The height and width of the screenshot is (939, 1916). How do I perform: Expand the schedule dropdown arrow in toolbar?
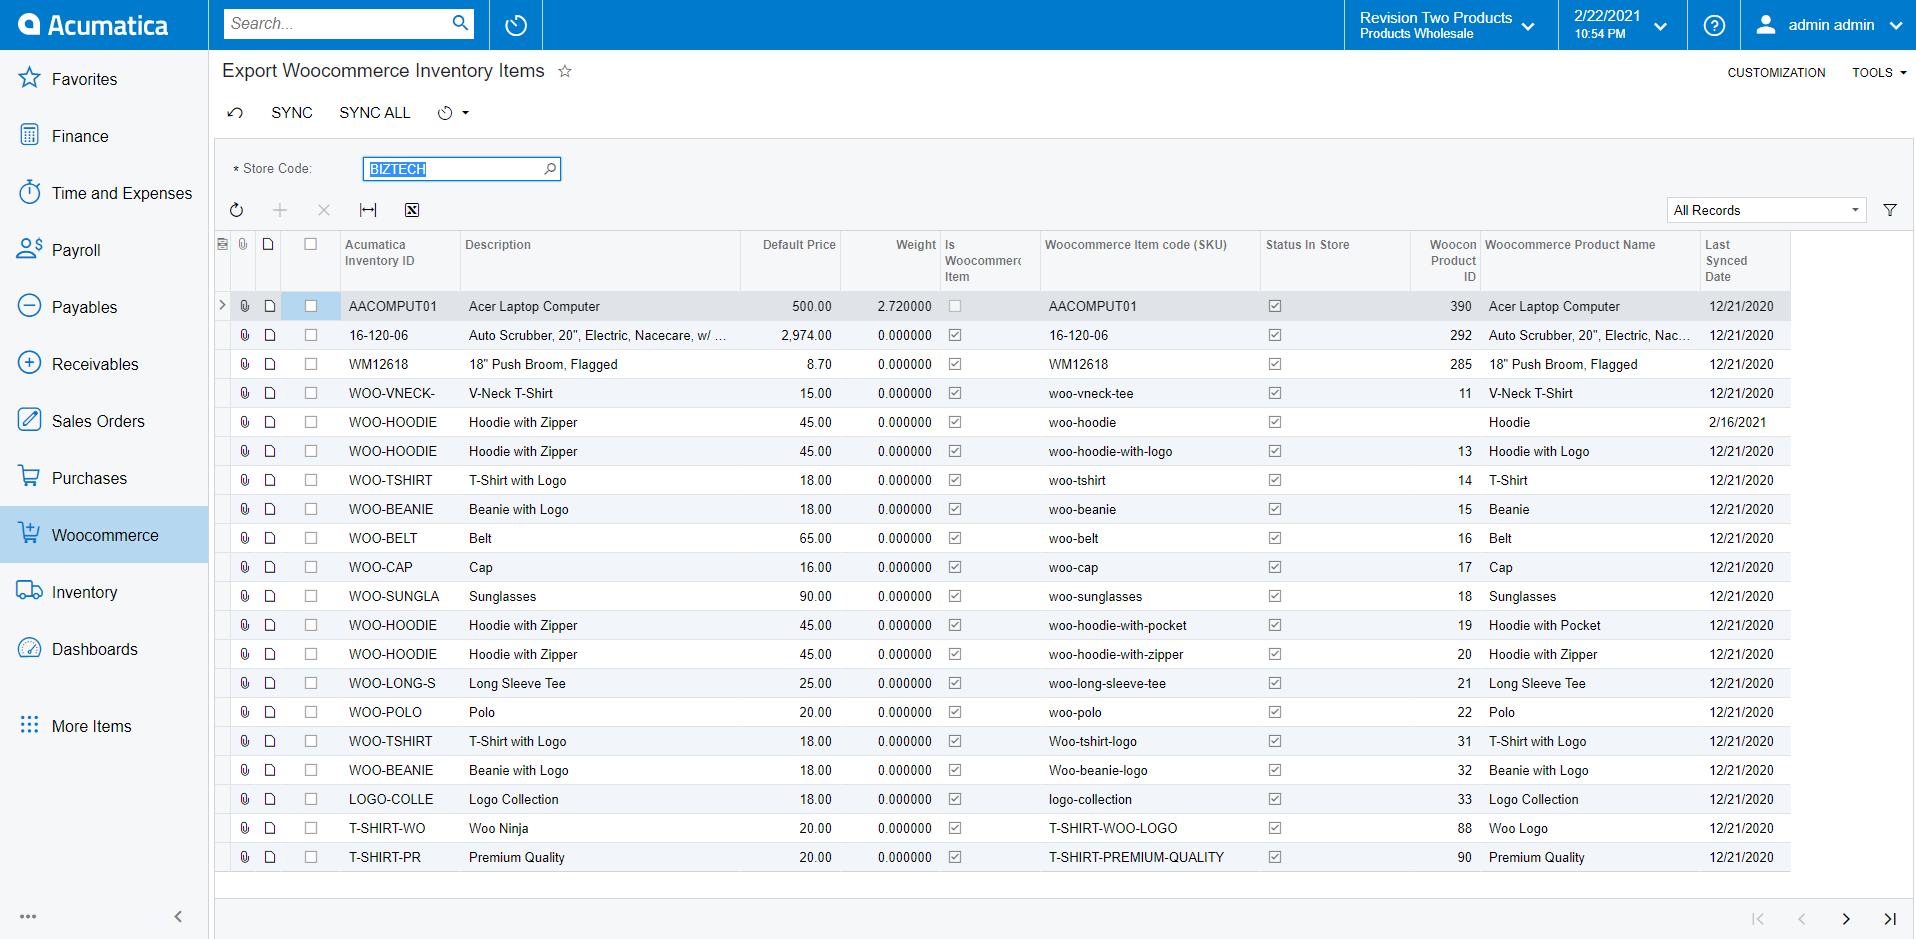pos(466,113)
